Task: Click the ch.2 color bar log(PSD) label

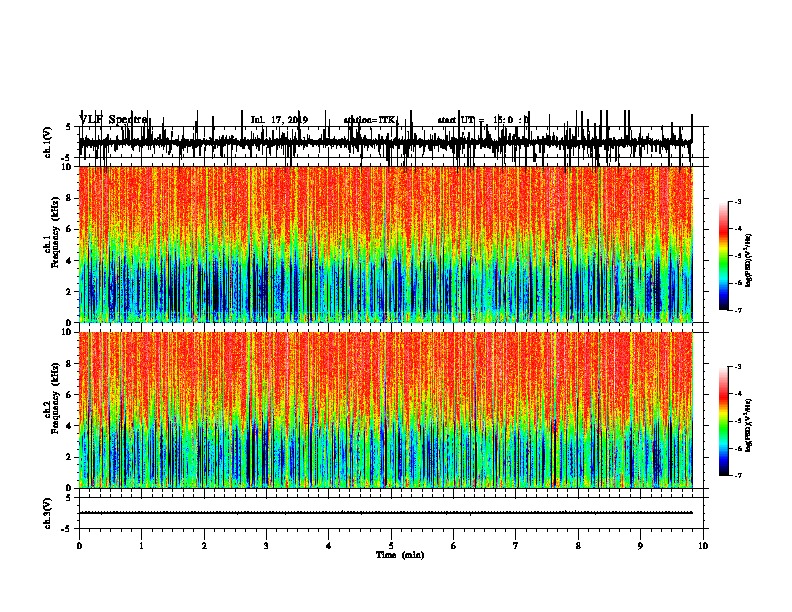Action: [749, 425]
